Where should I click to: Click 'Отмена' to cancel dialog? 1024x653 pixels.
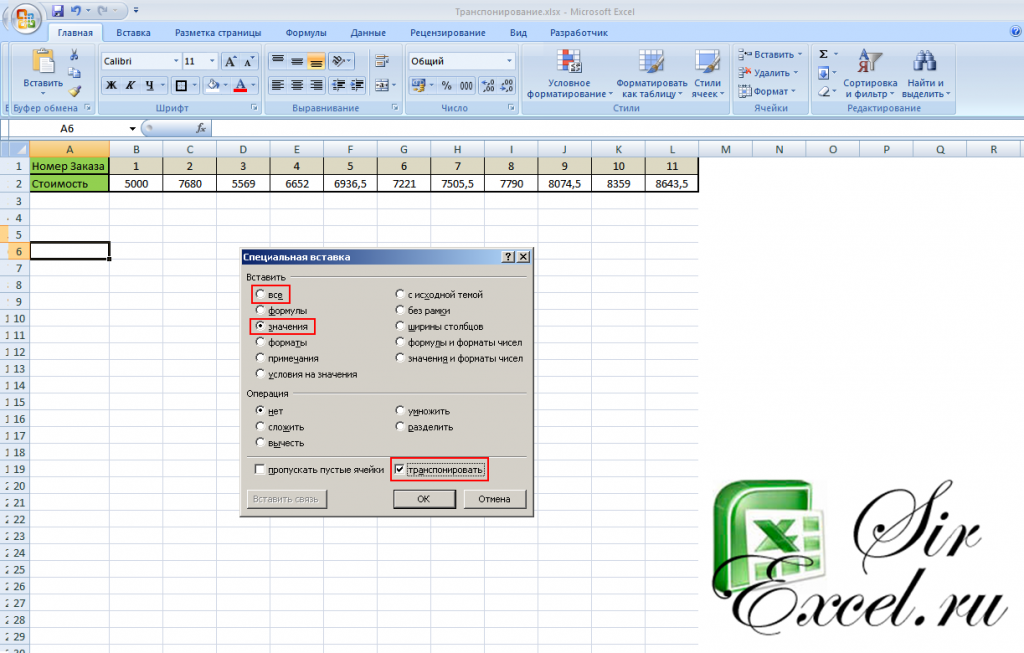(x=494, y=499)
